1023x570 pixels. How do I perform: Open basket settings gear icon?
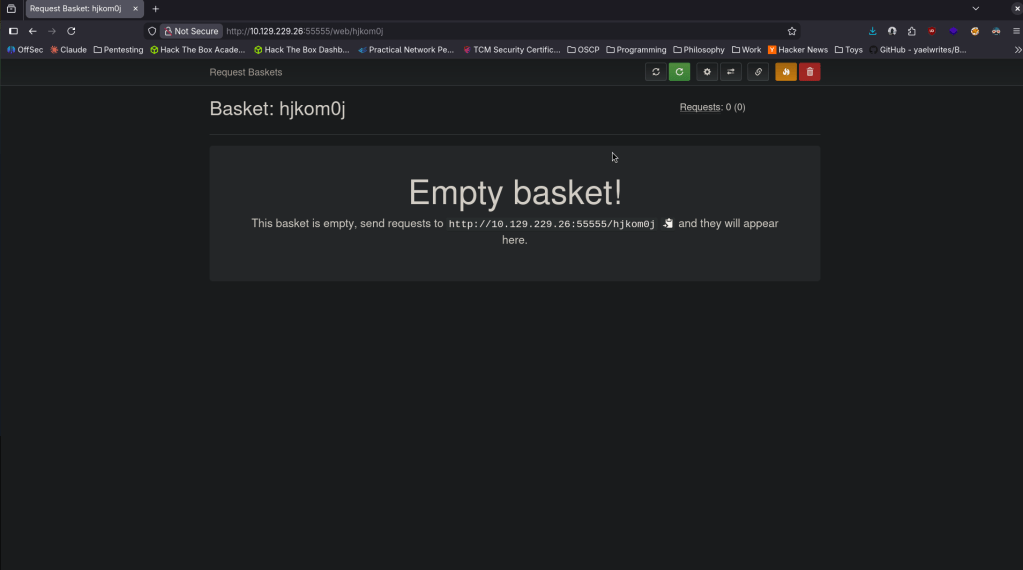[707, 72]
